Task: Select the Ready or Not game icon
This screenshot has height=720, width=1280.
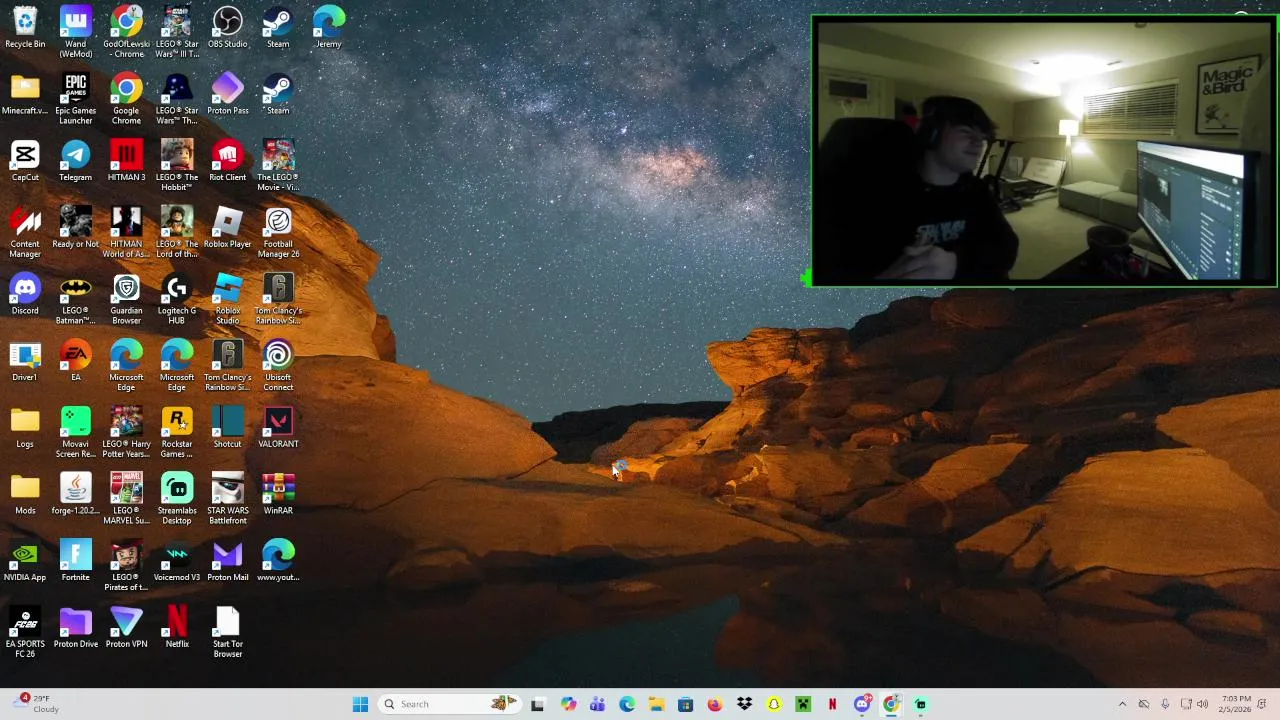Action: [76, 228]
